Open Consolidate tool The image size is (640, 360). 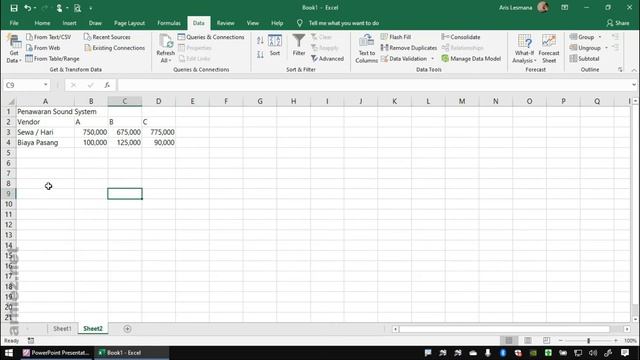pyautogui.click(x=461, y=37)
